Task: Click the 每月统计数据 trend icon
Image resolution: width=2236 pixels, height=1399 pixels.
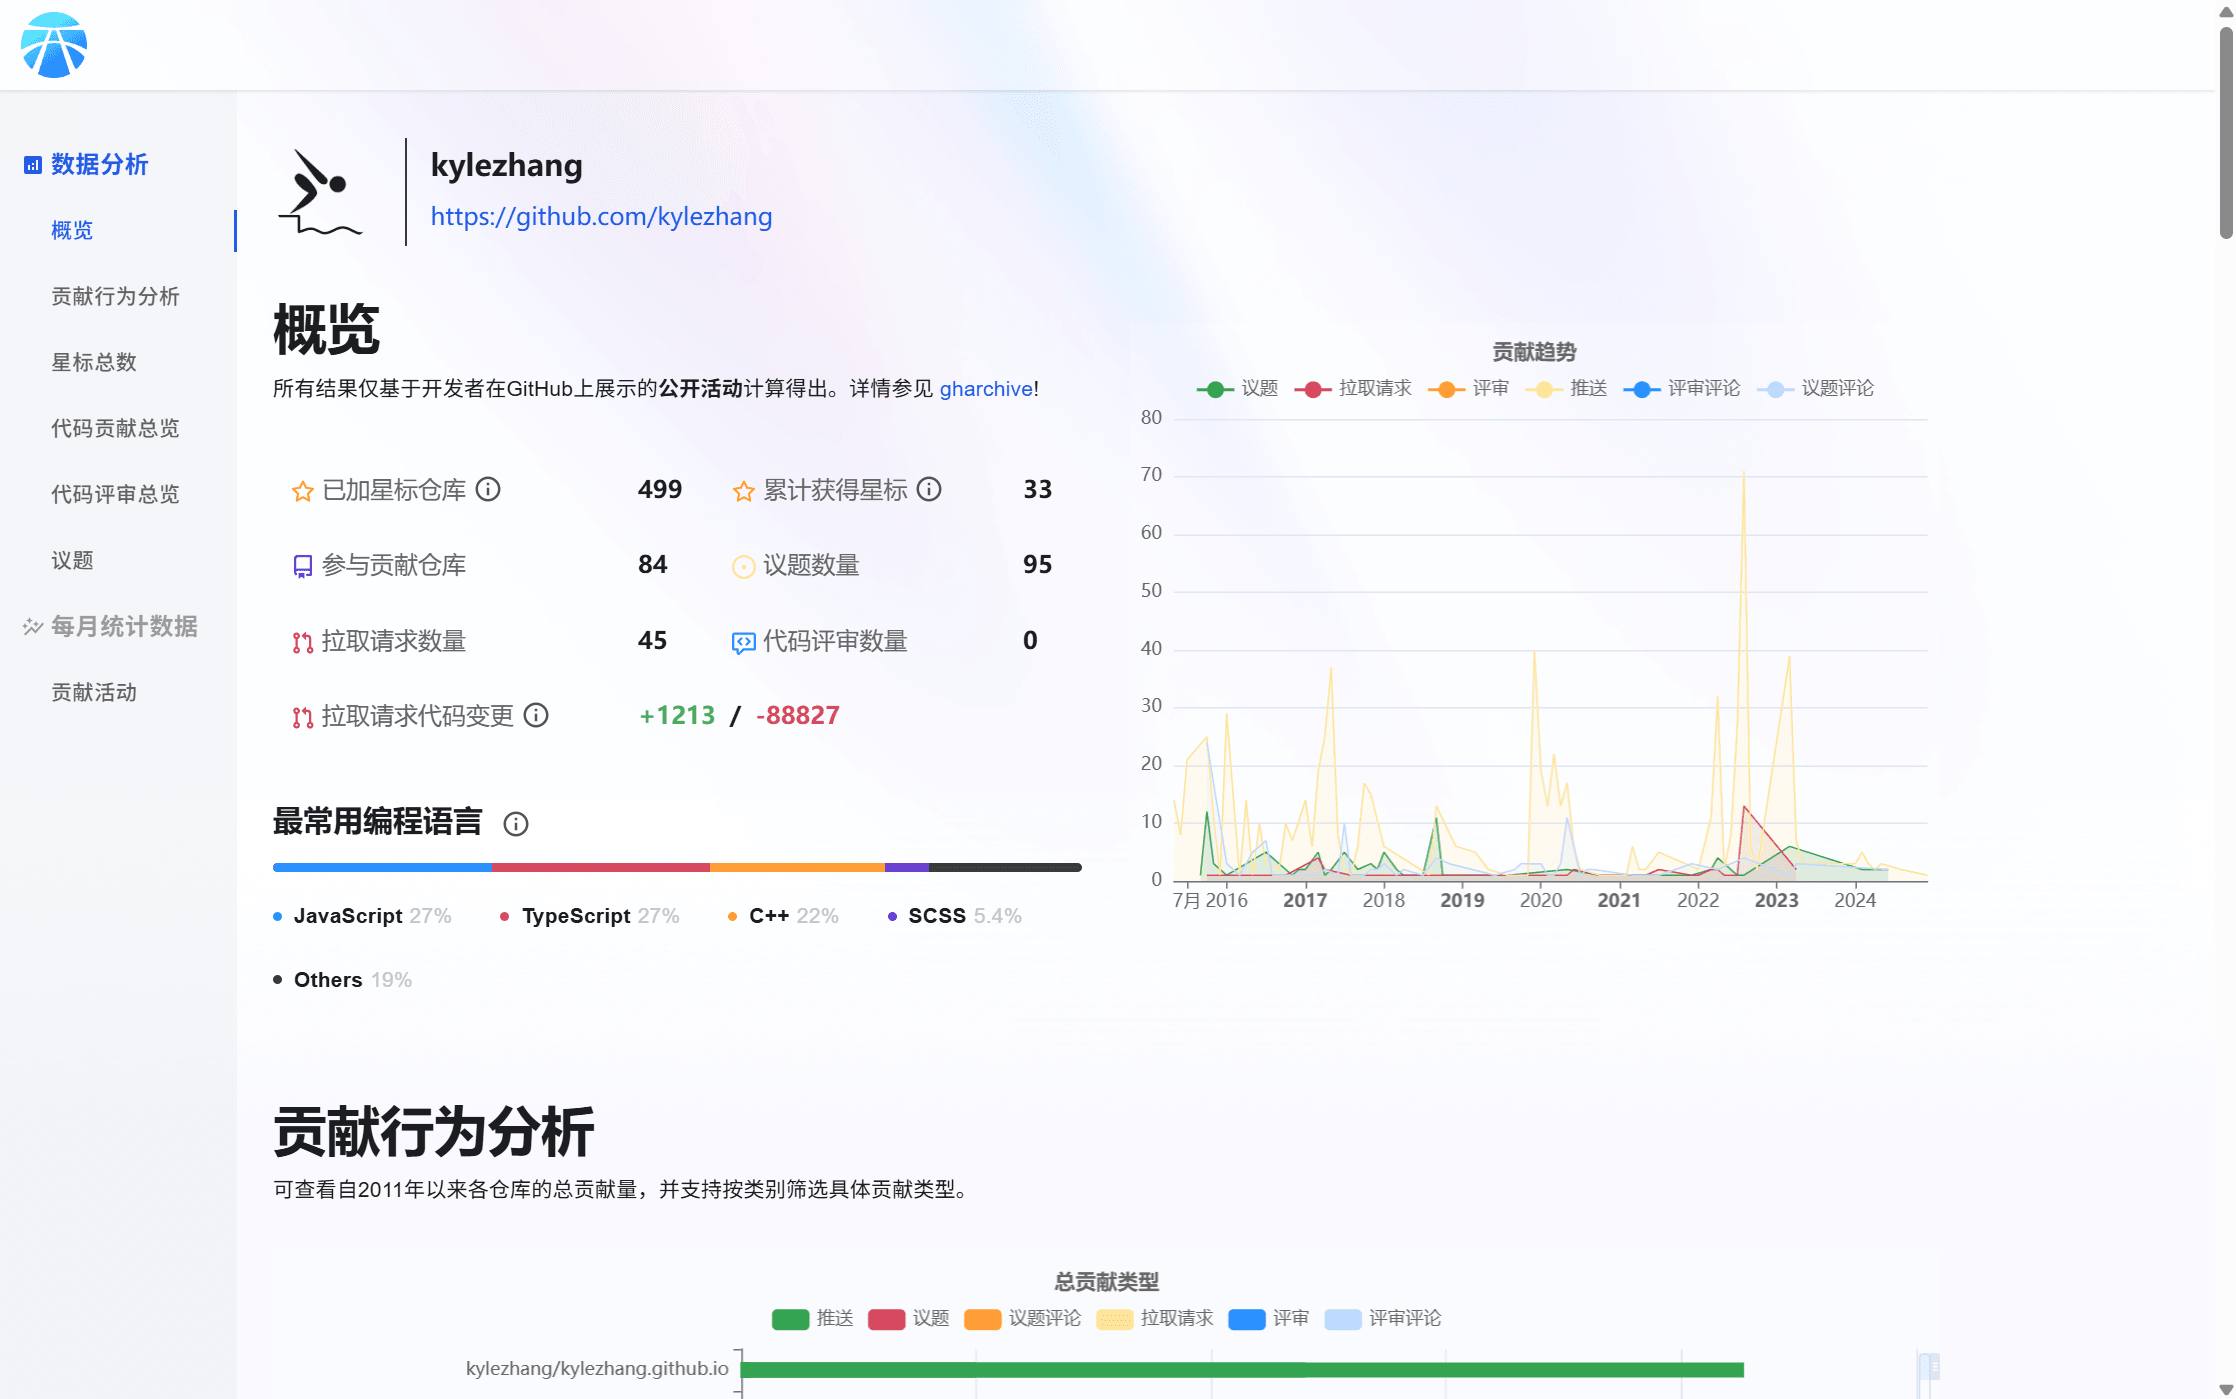Action: pyautogui.click(x=33, y=627)
